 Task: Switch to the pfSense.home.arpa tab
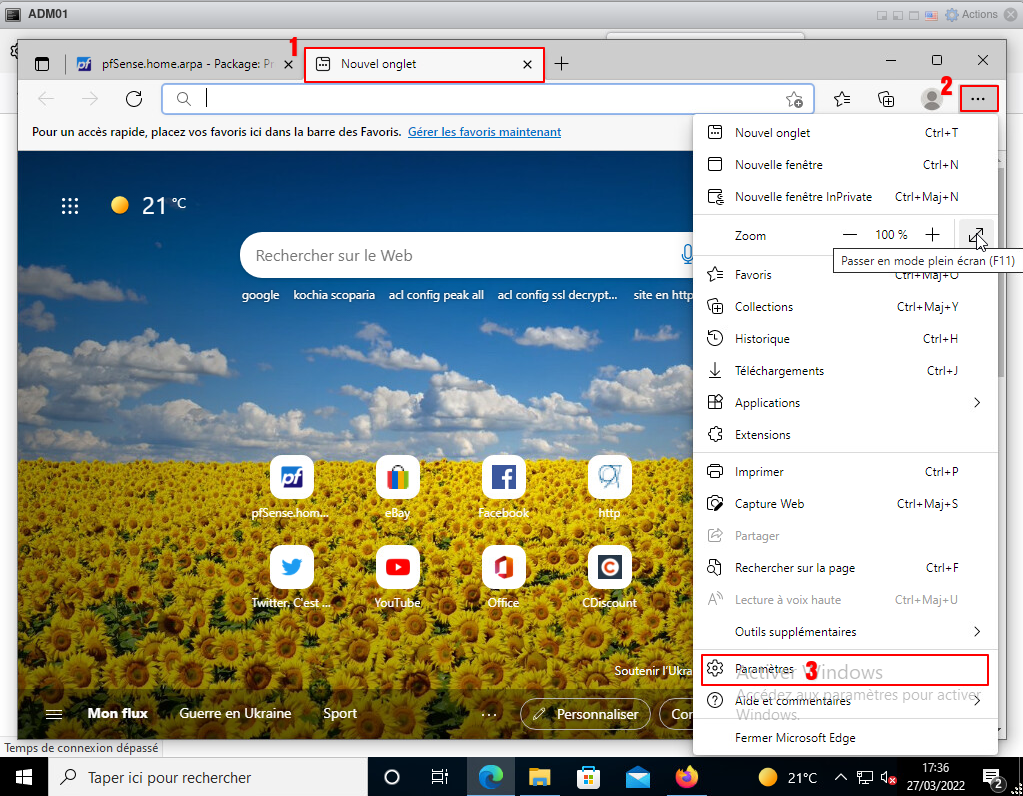point(185,64)
